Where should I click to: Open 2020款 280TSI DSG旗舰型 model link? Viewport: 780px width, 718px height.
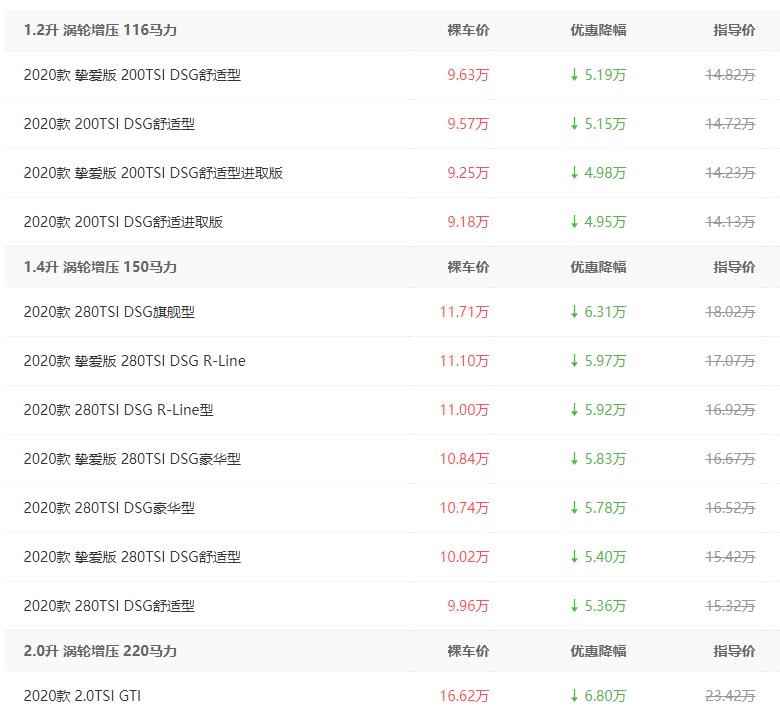click(109, 311)
